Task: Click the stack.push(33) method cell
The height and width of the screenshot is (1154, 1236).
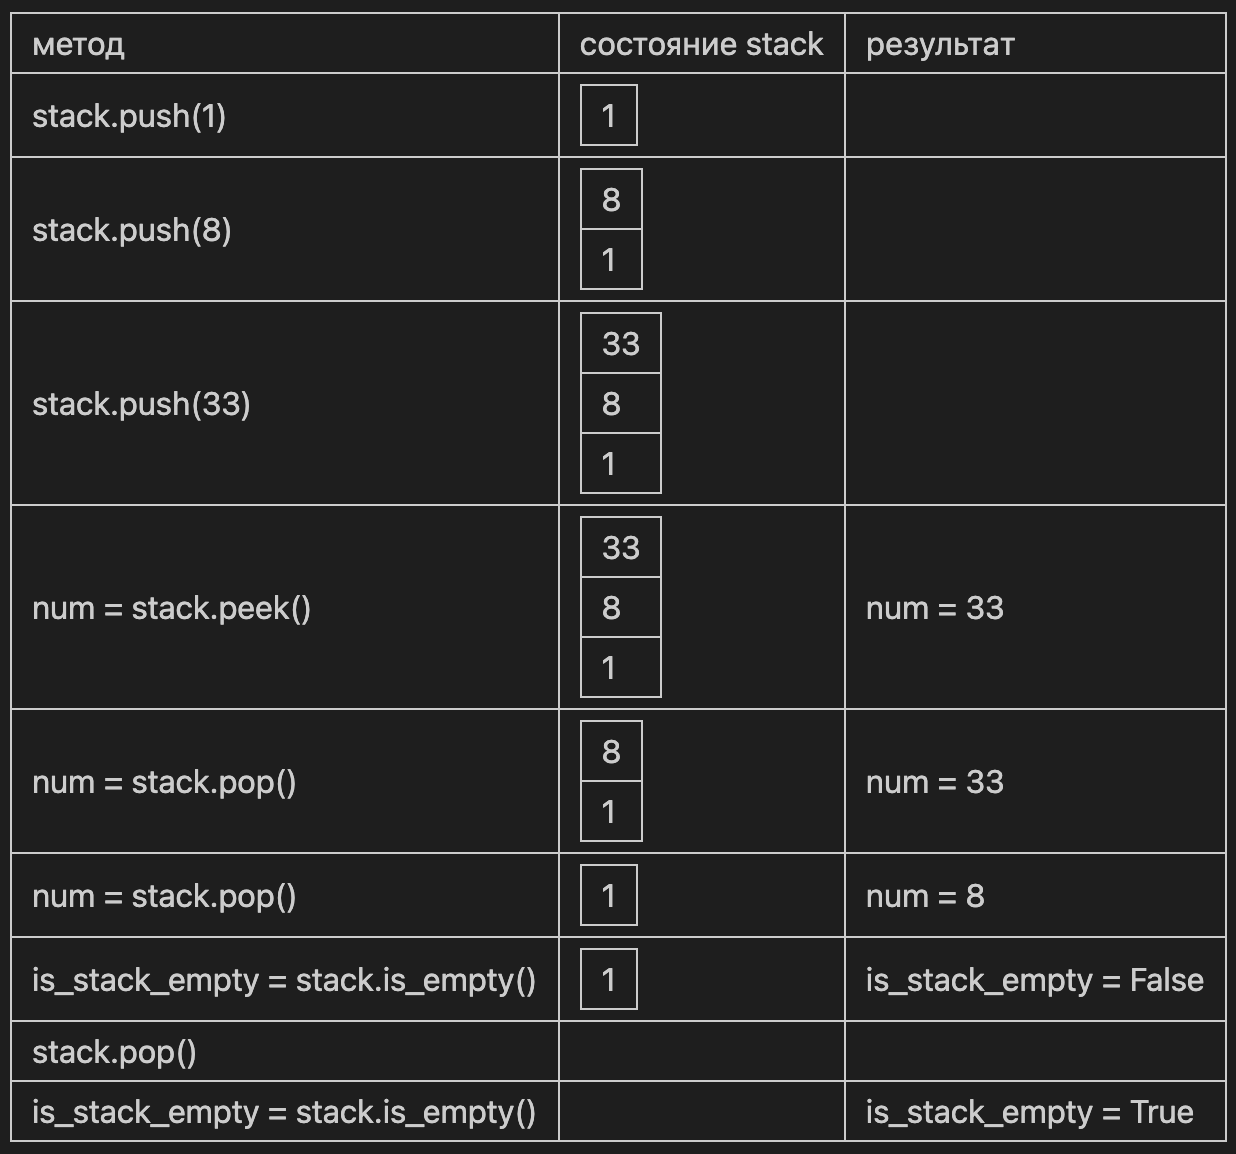Action: (x=284, y=404)
